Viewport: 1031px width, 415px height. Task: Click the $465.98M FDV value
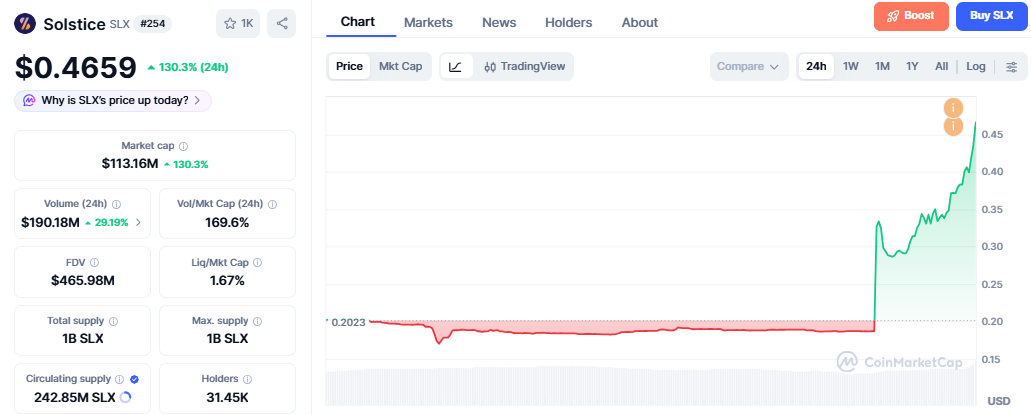[83, 281]
